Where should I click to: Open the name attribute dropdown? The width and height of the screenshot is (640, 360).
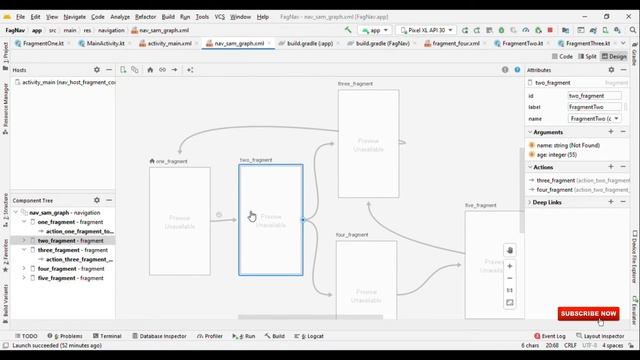pyautogui.click(x=616, y=118)
